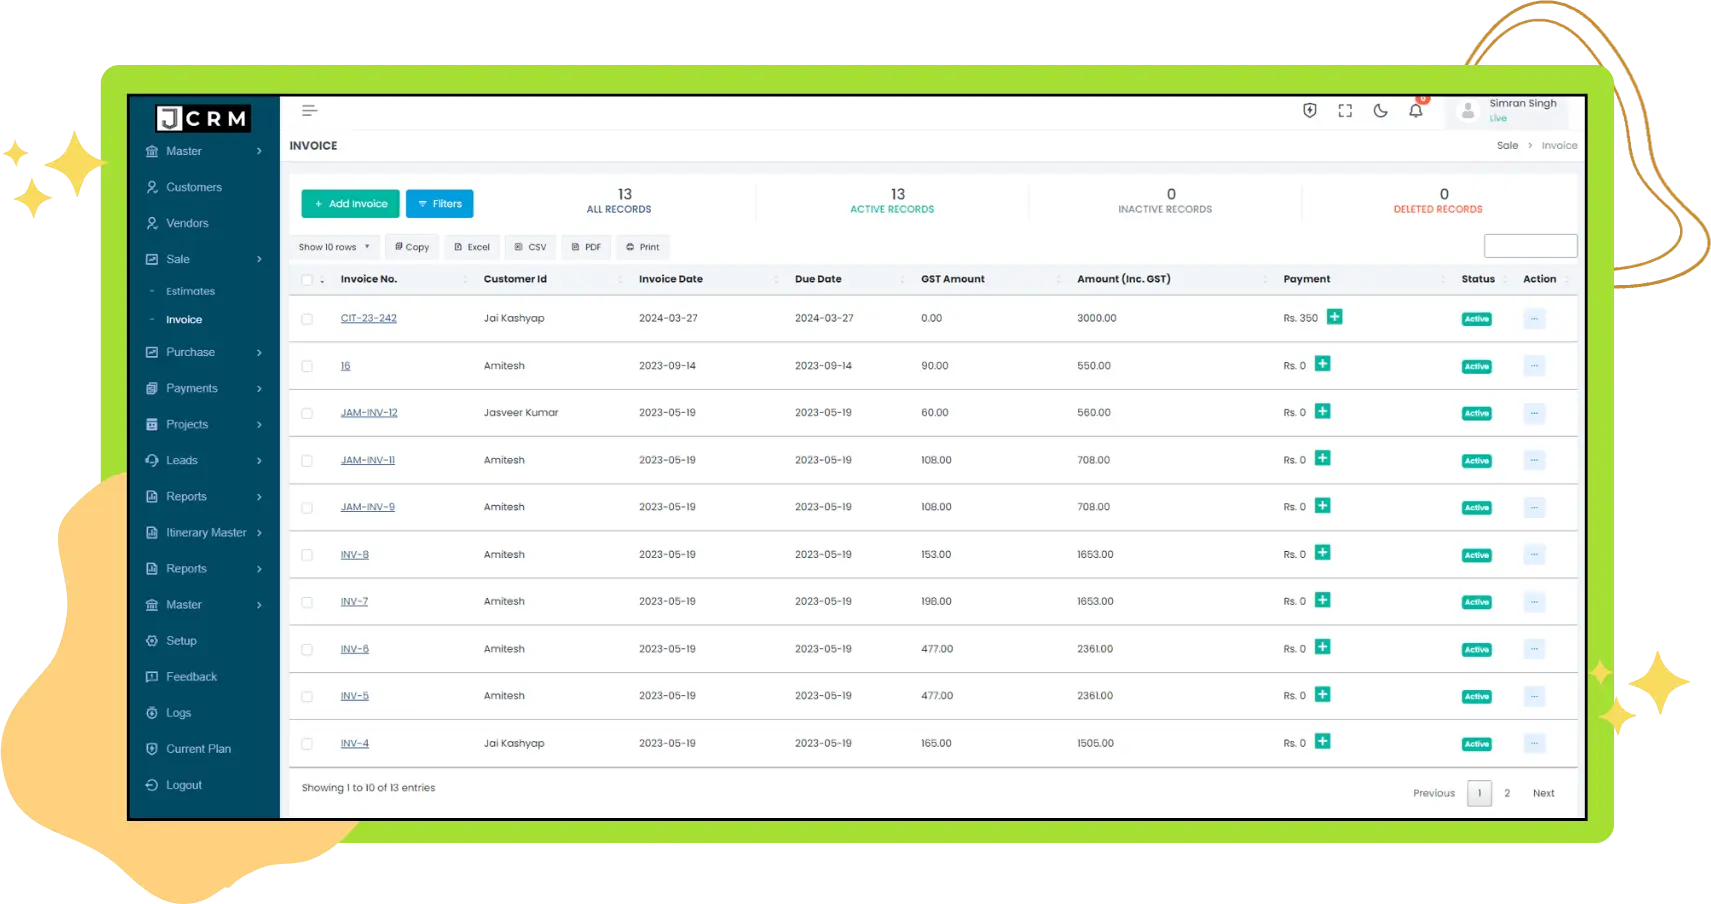Click the notifications bell icon
Viewport: 1711px width, 904px height.
(x=1415, y=111)
